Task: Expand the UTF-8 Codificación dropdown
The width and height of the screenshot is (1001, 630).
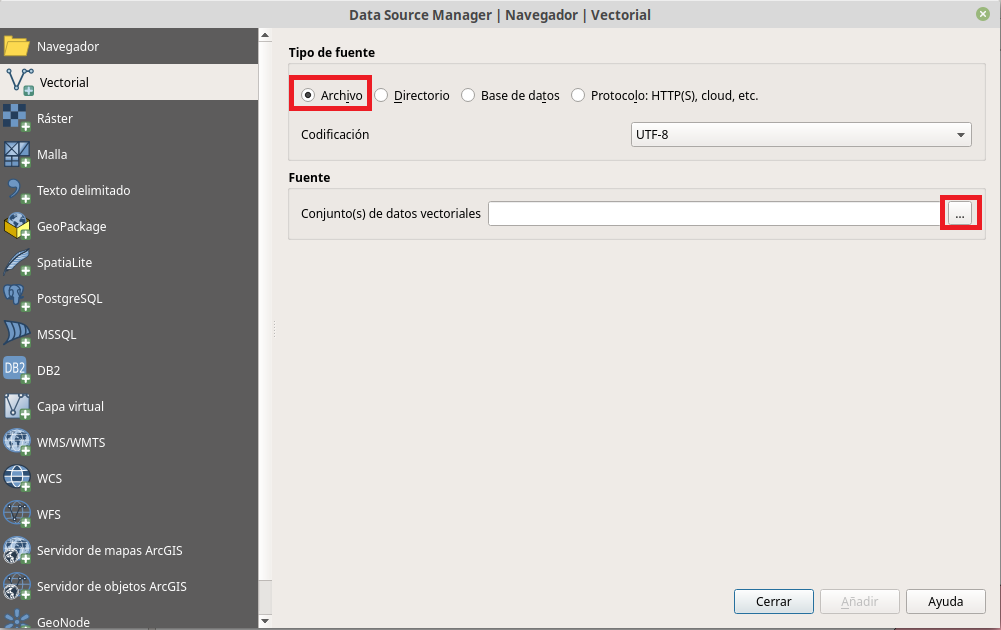Action: pos(801,135)
